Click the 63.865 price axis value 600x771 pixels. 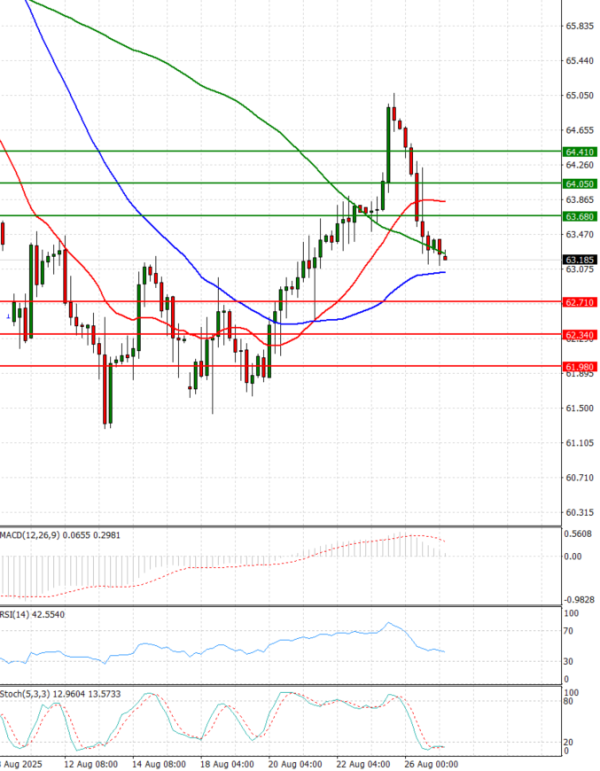[x=580, y=200]
